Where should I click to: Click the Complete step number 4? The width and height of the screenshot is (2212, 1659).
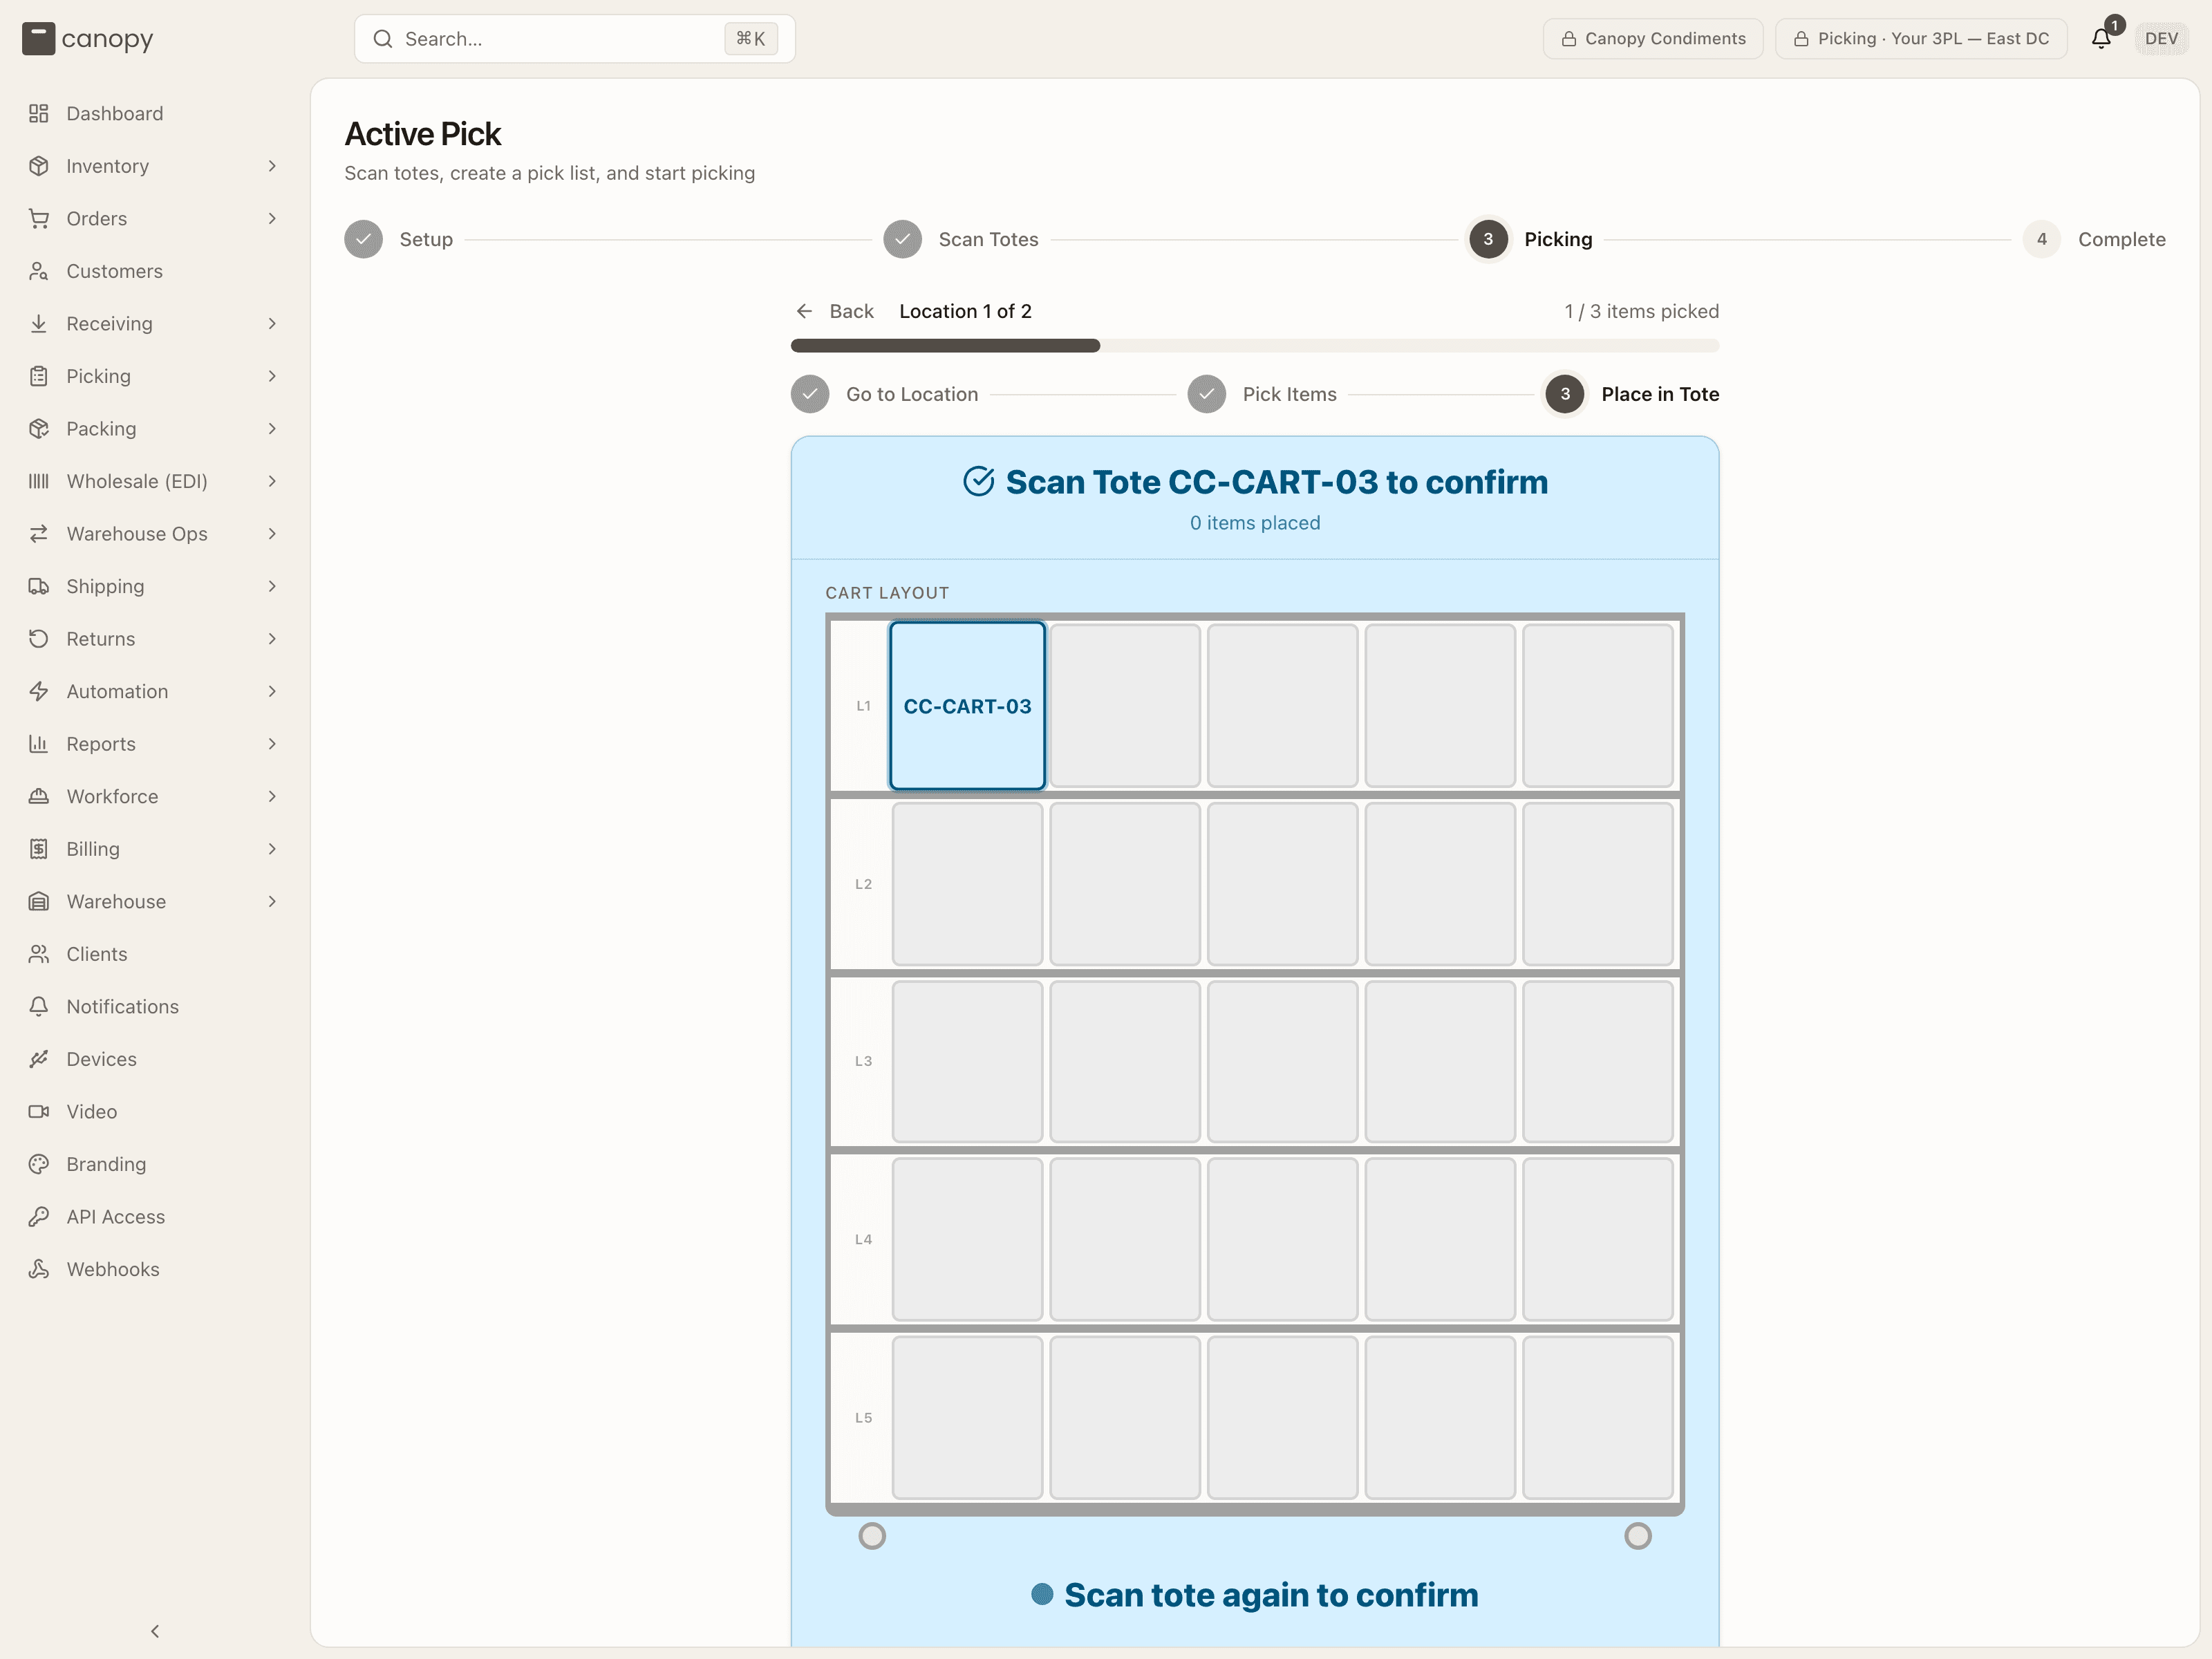coord(2041,239)
